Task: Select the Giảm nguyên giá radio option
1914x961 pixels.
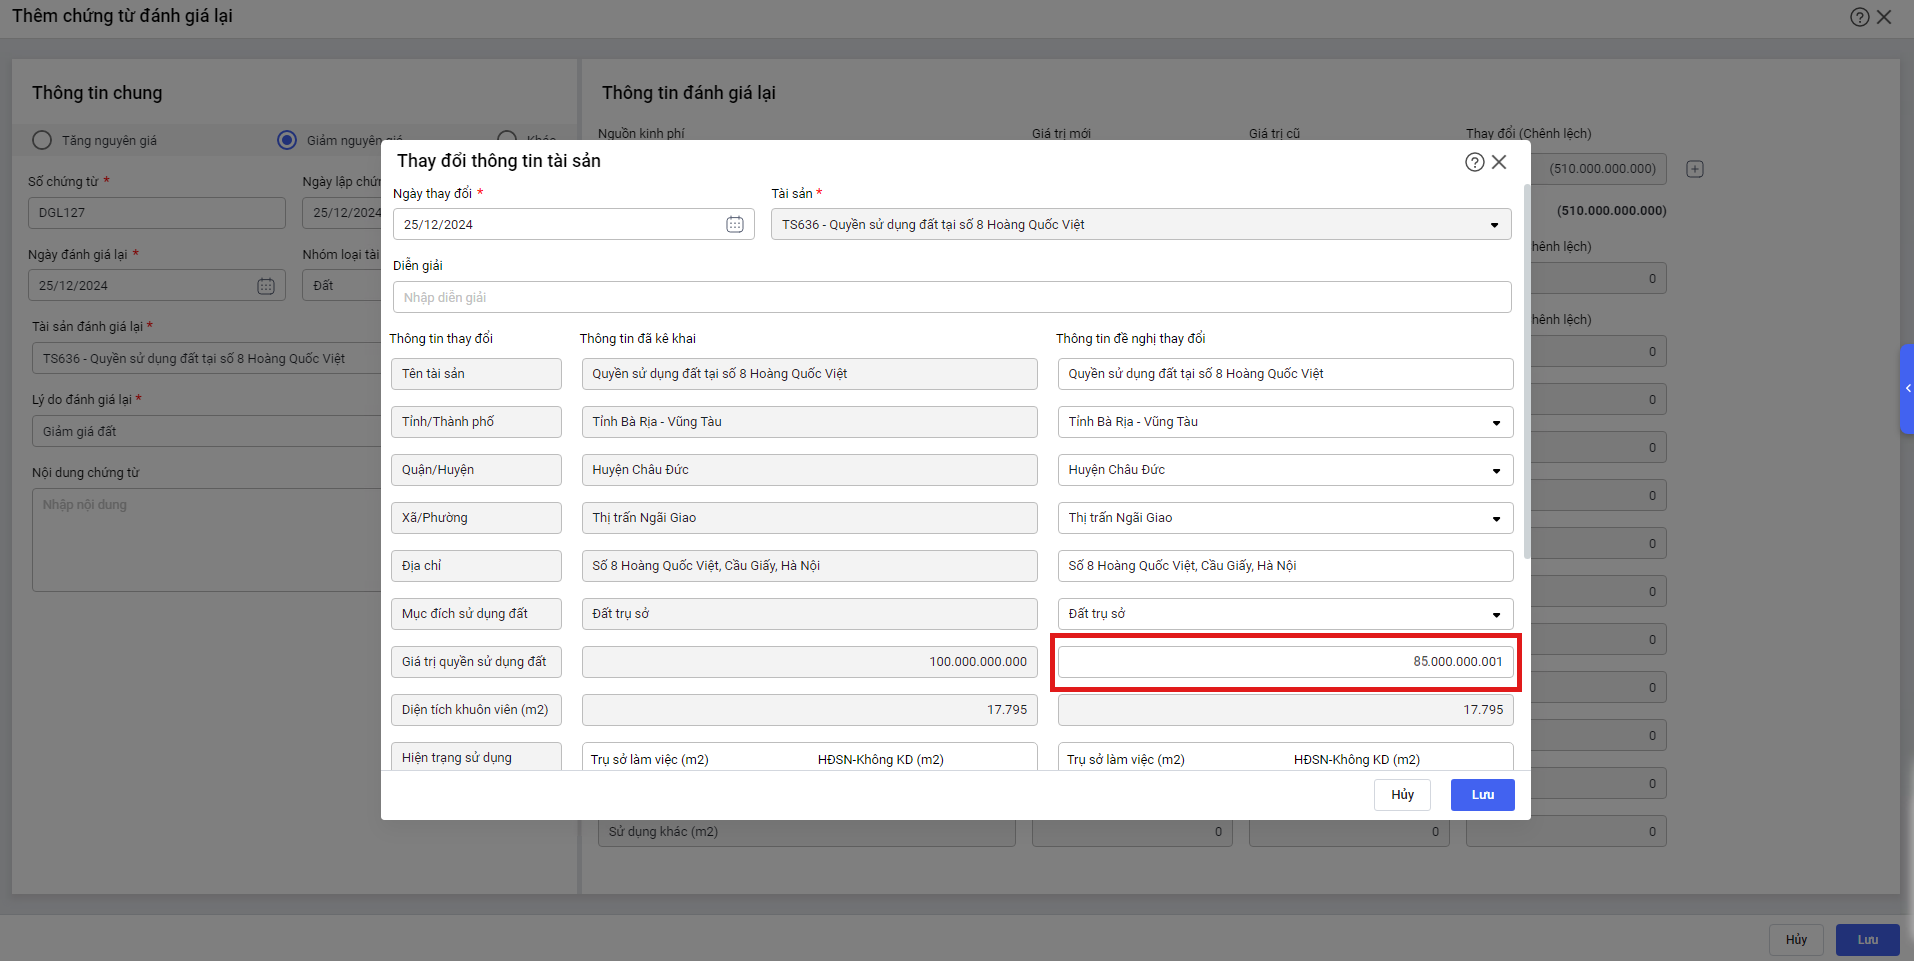Action: tap(287, 140)
